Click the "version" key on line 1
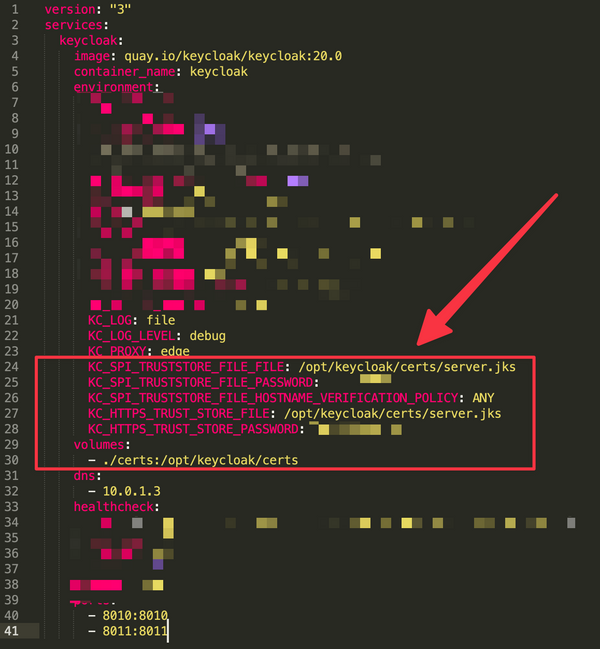Screen dimensions: 600x649 tap(70, 9)
